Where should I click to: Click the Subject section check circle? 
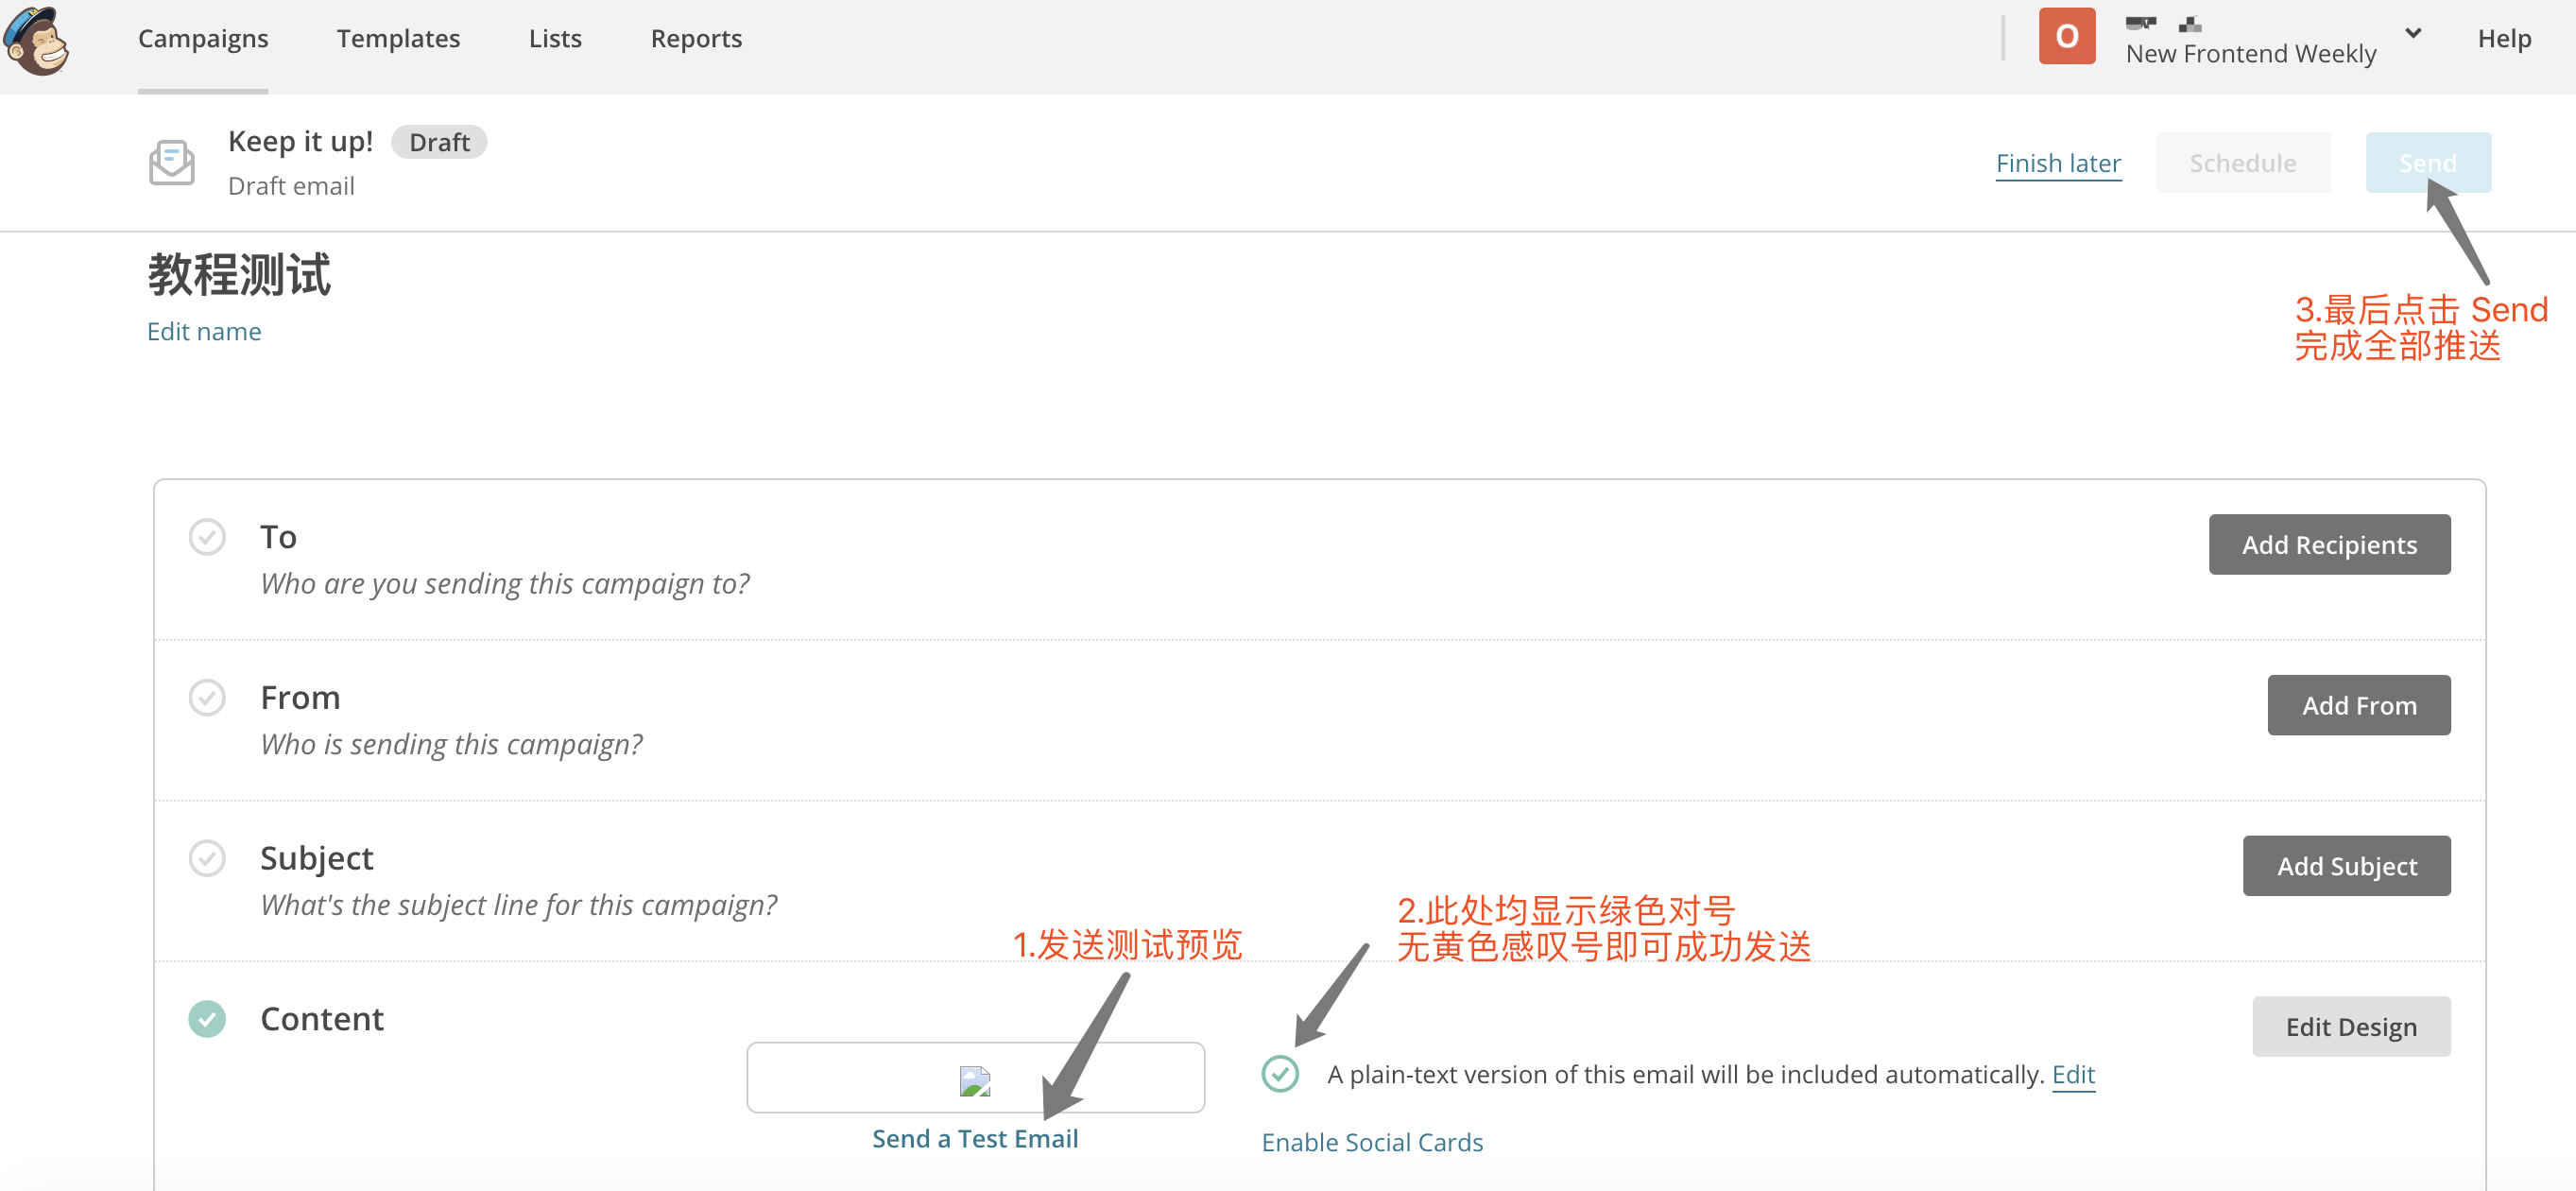pyautogui.click(x=207, y=858)
